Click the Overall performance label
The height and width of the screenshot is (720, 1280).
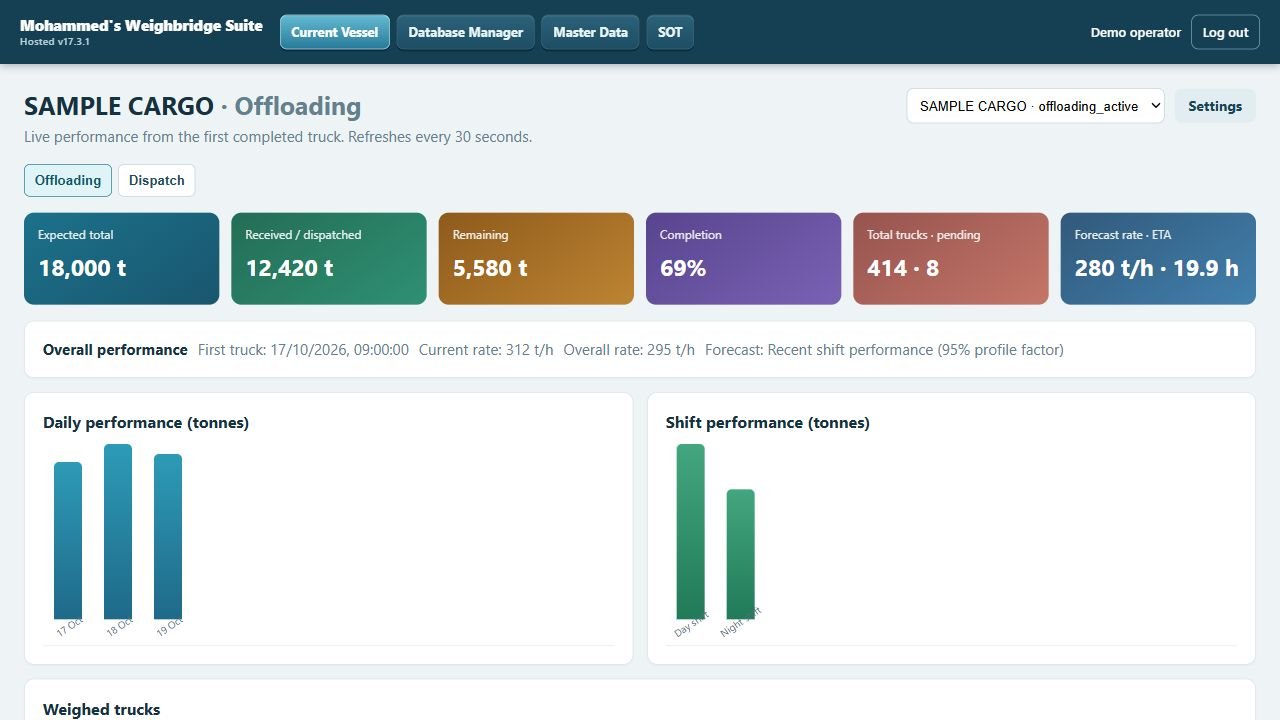(x=115, y=350)
